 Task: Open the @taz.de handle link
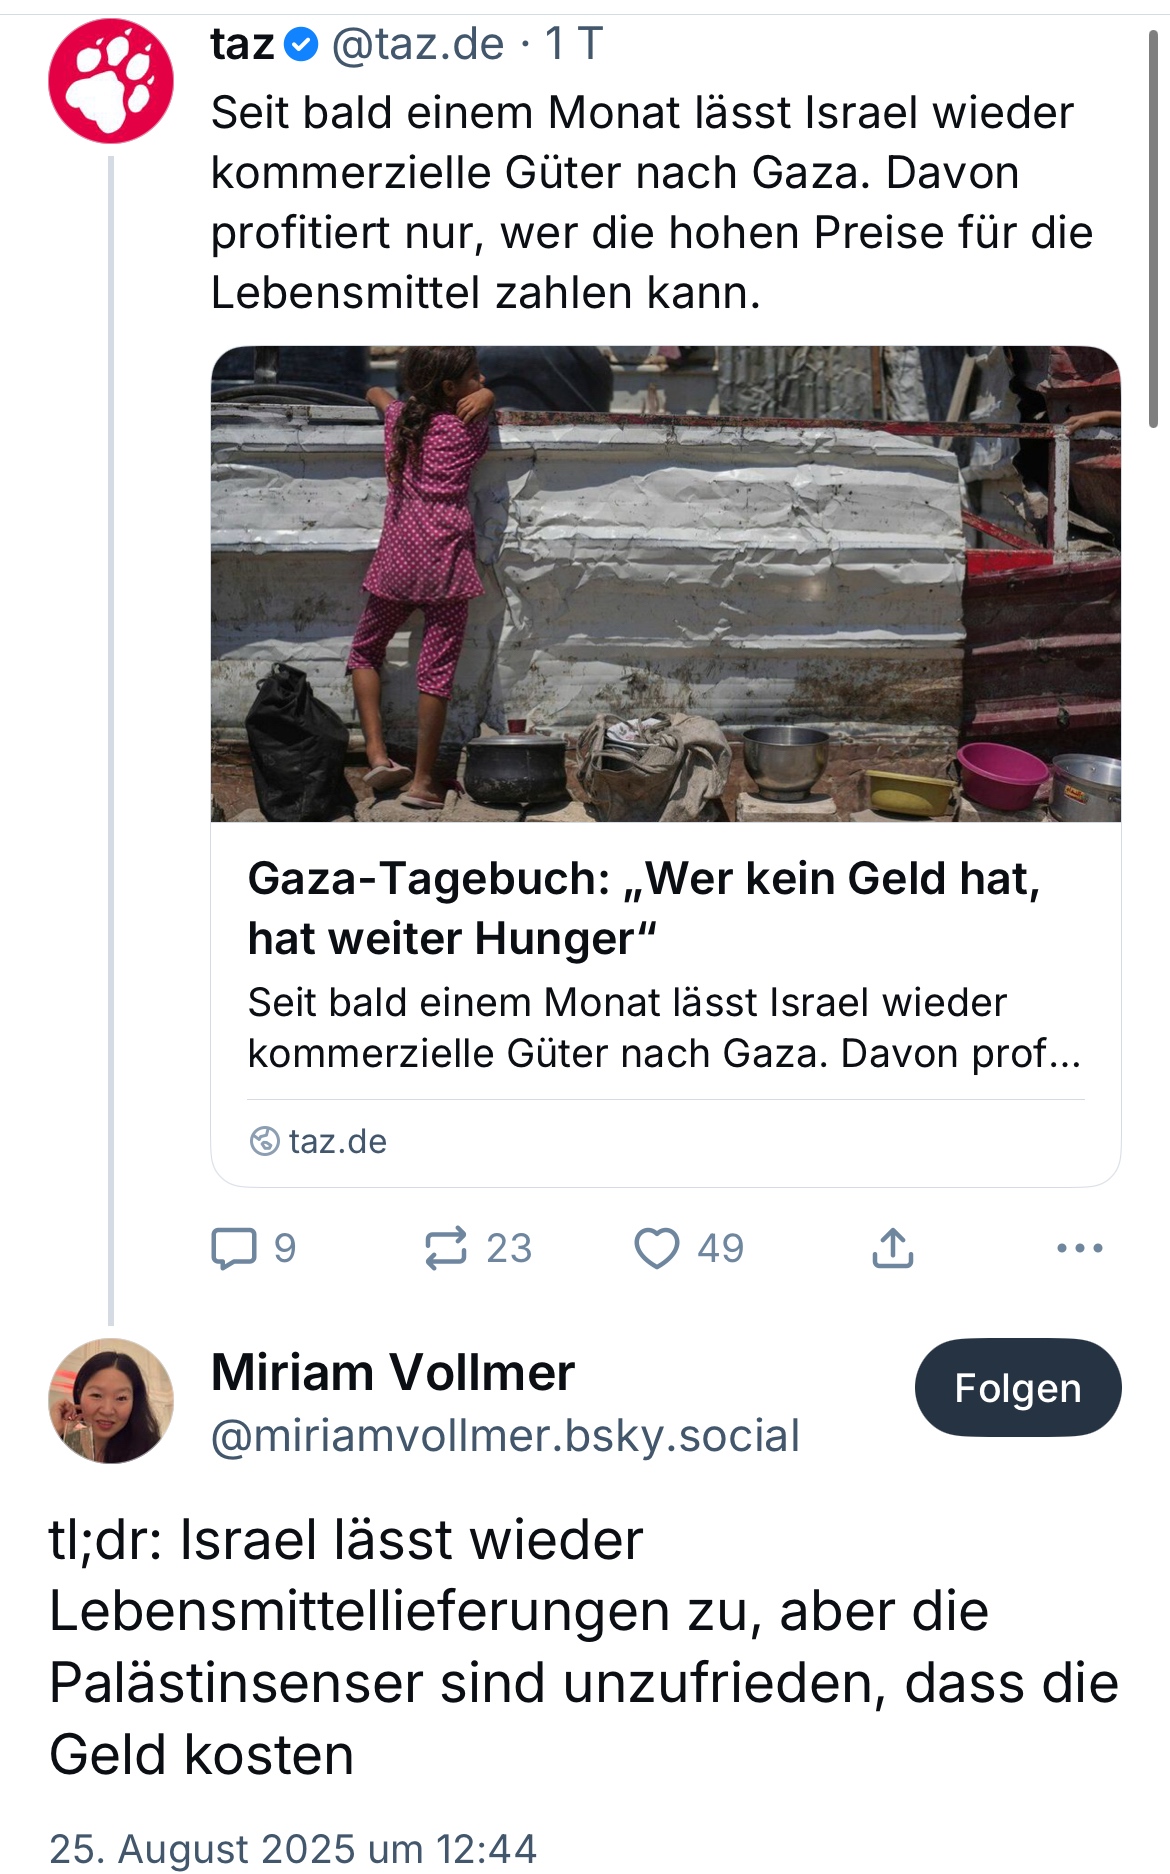click(x=417, y=45)
